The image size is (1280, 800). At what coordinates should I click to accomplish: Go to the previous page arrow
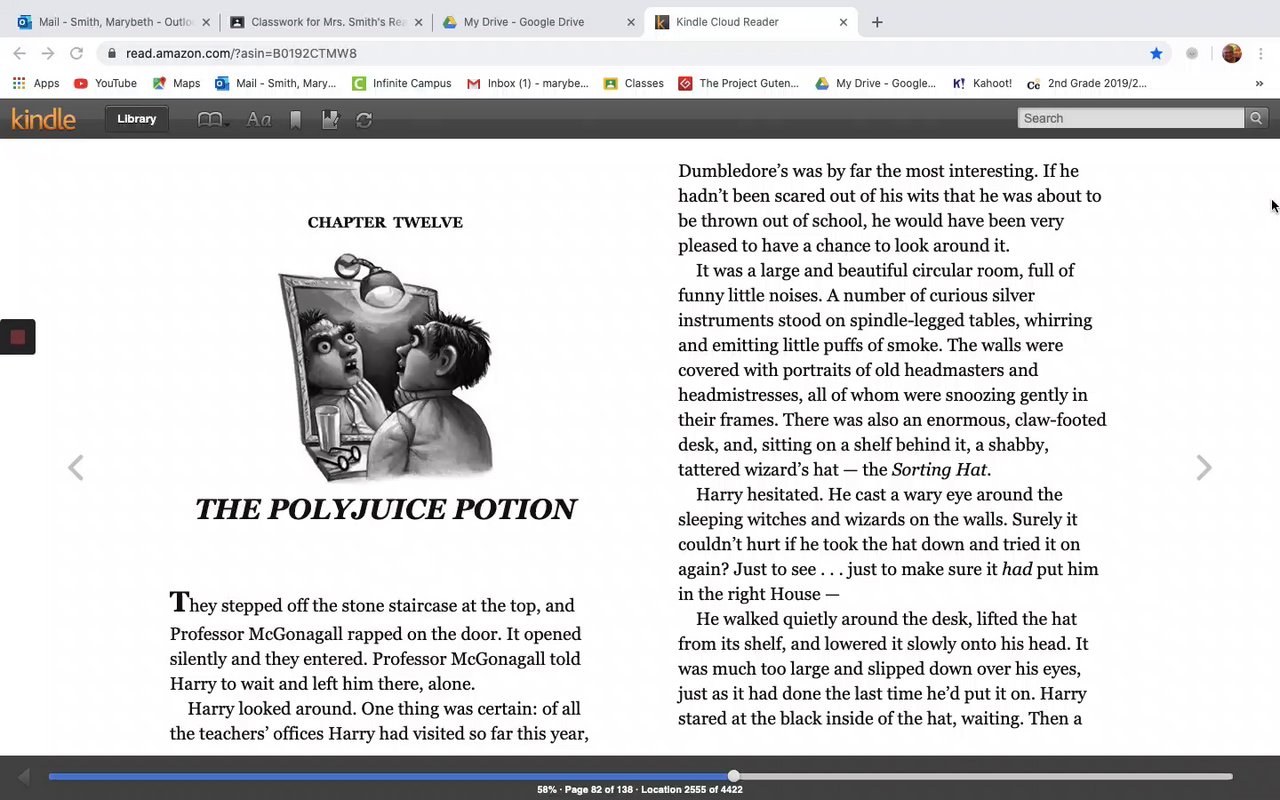coord(75,467)
